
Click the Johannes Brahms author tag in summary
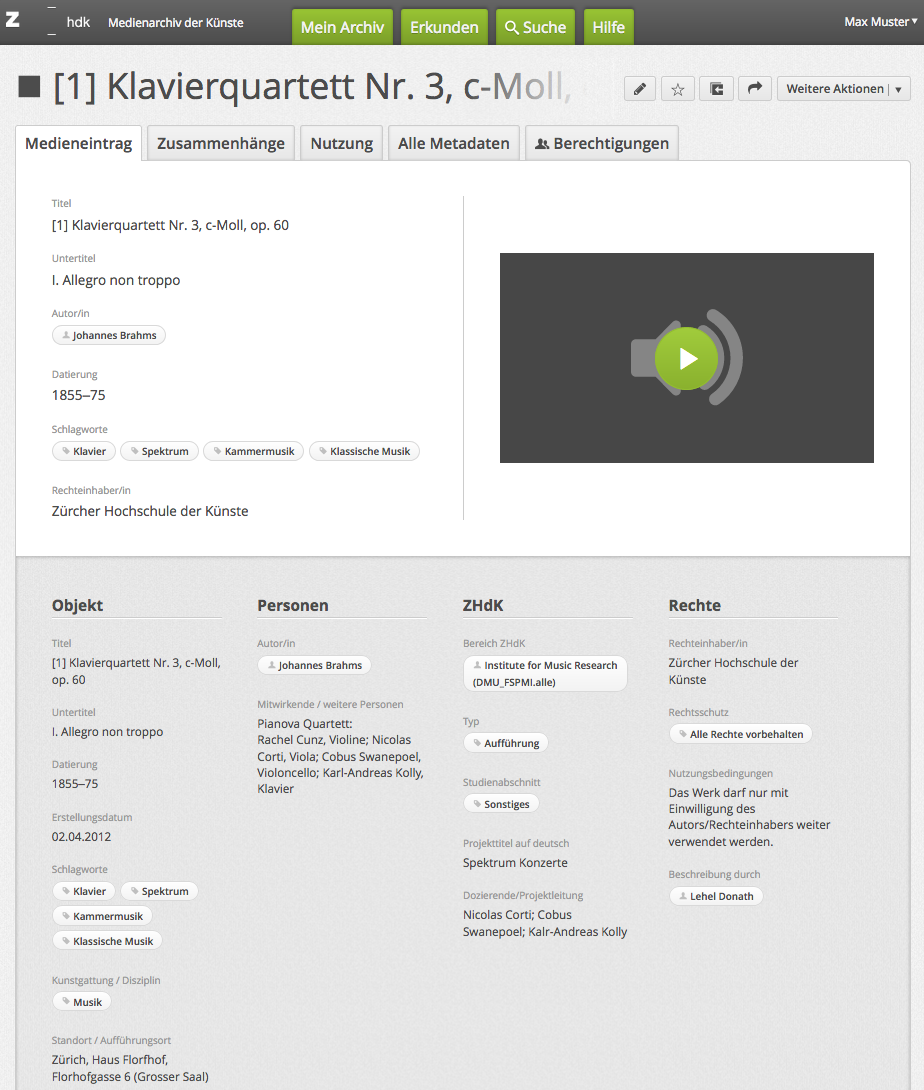tap(109, 335)
